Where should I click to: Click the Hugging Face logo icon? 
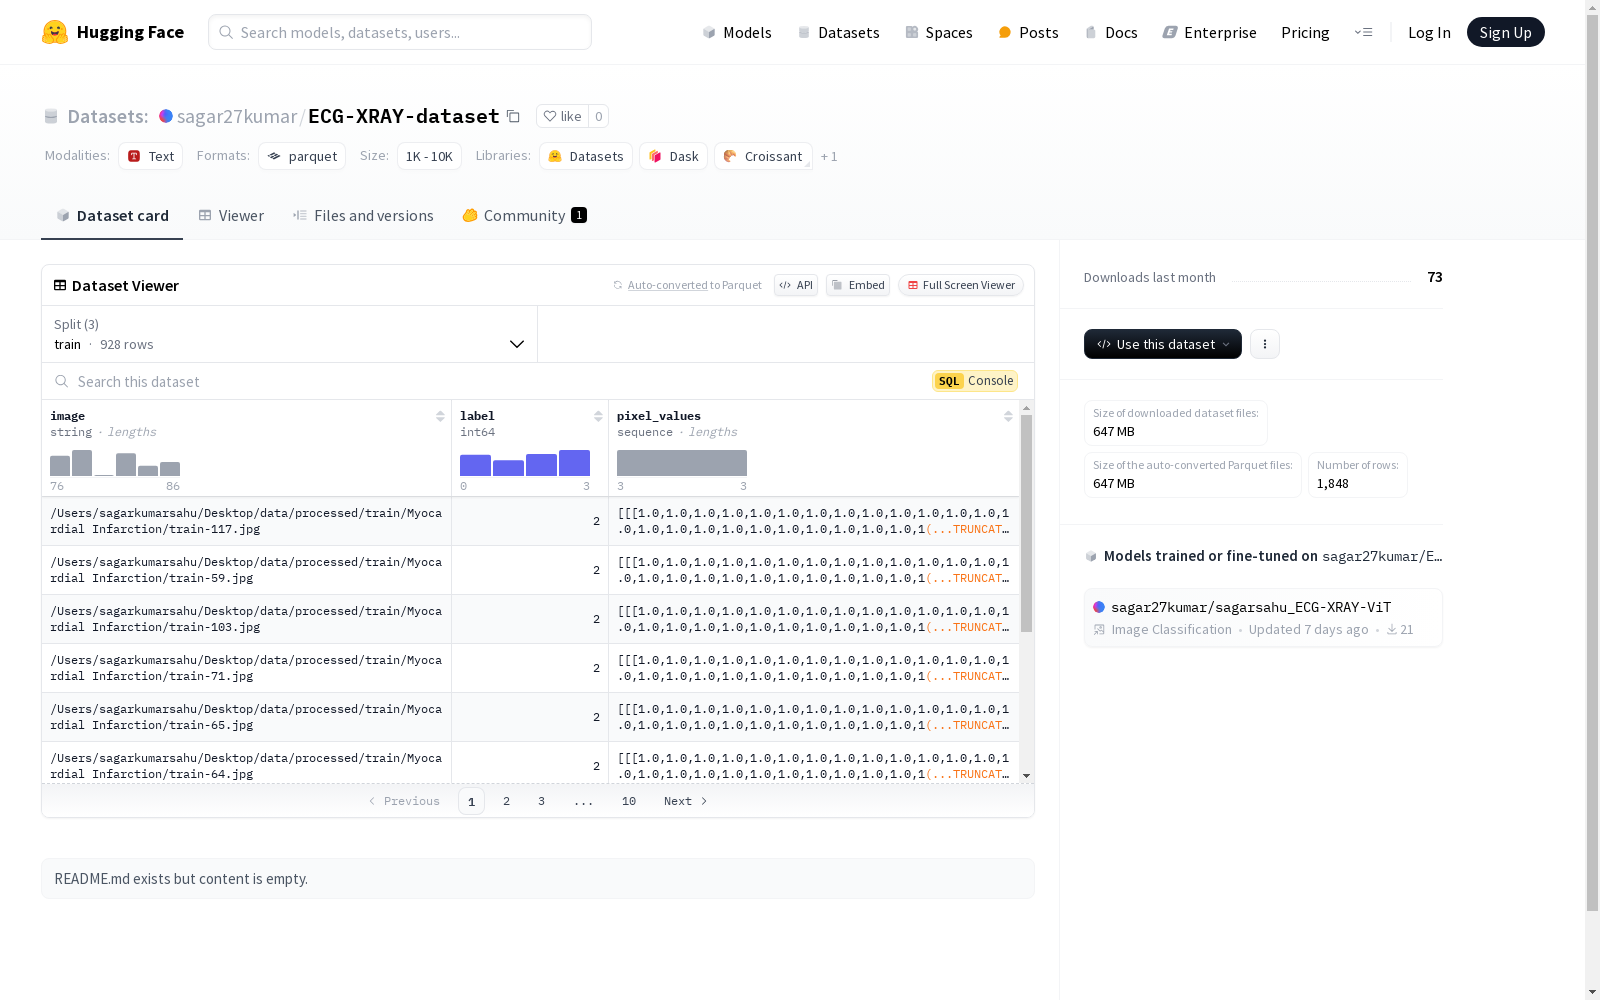point(55,32)
